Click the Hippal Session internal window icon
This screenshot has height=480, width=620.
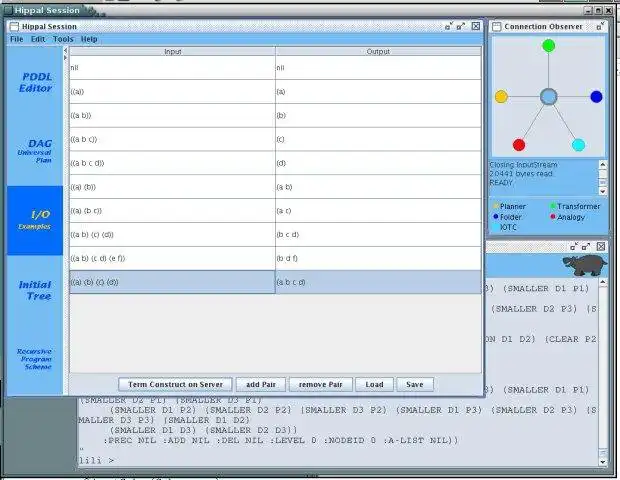pyautogui.click(x=14, y=26)
